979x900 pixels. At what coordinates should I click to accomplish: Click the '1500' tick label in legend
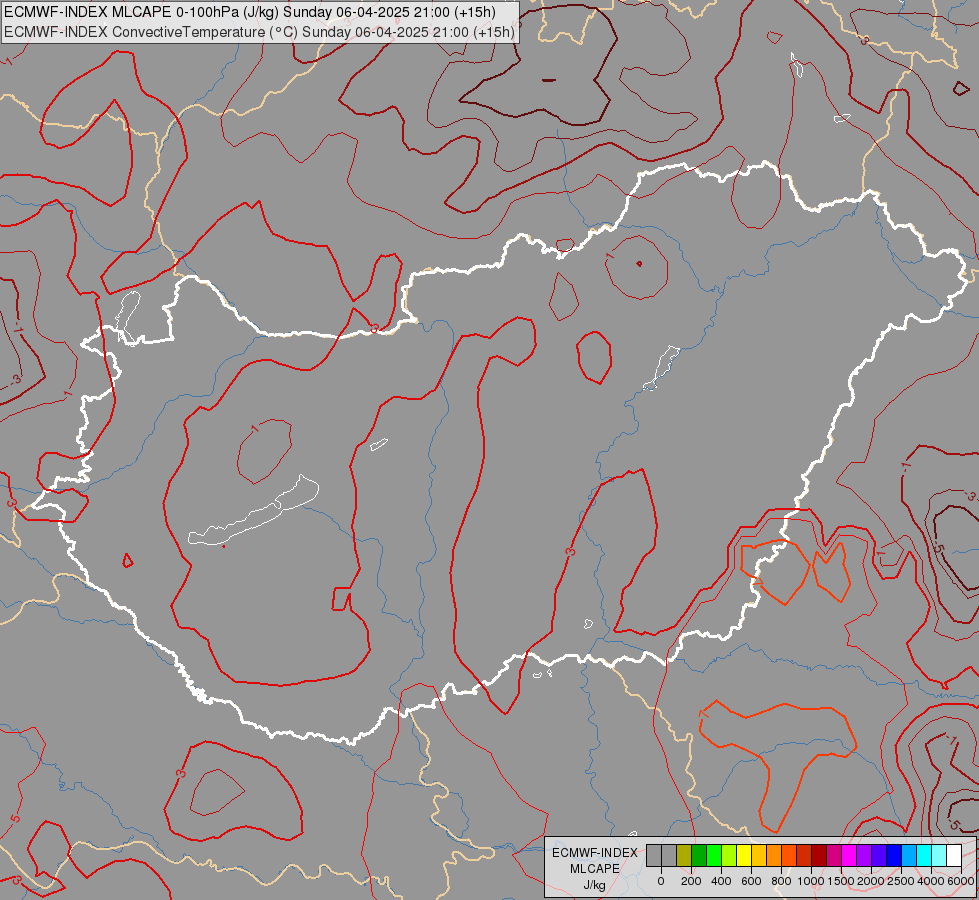pos(841,881)
